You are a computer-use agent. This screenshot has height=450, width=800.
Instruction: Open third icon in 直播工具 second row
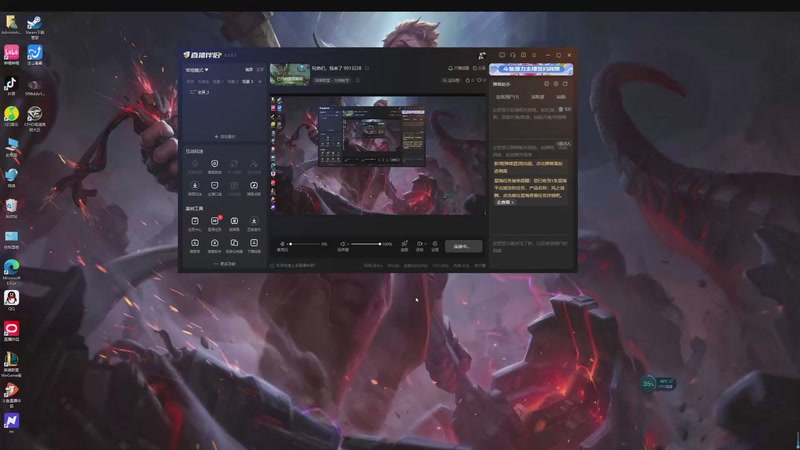(x=234, y=245)
